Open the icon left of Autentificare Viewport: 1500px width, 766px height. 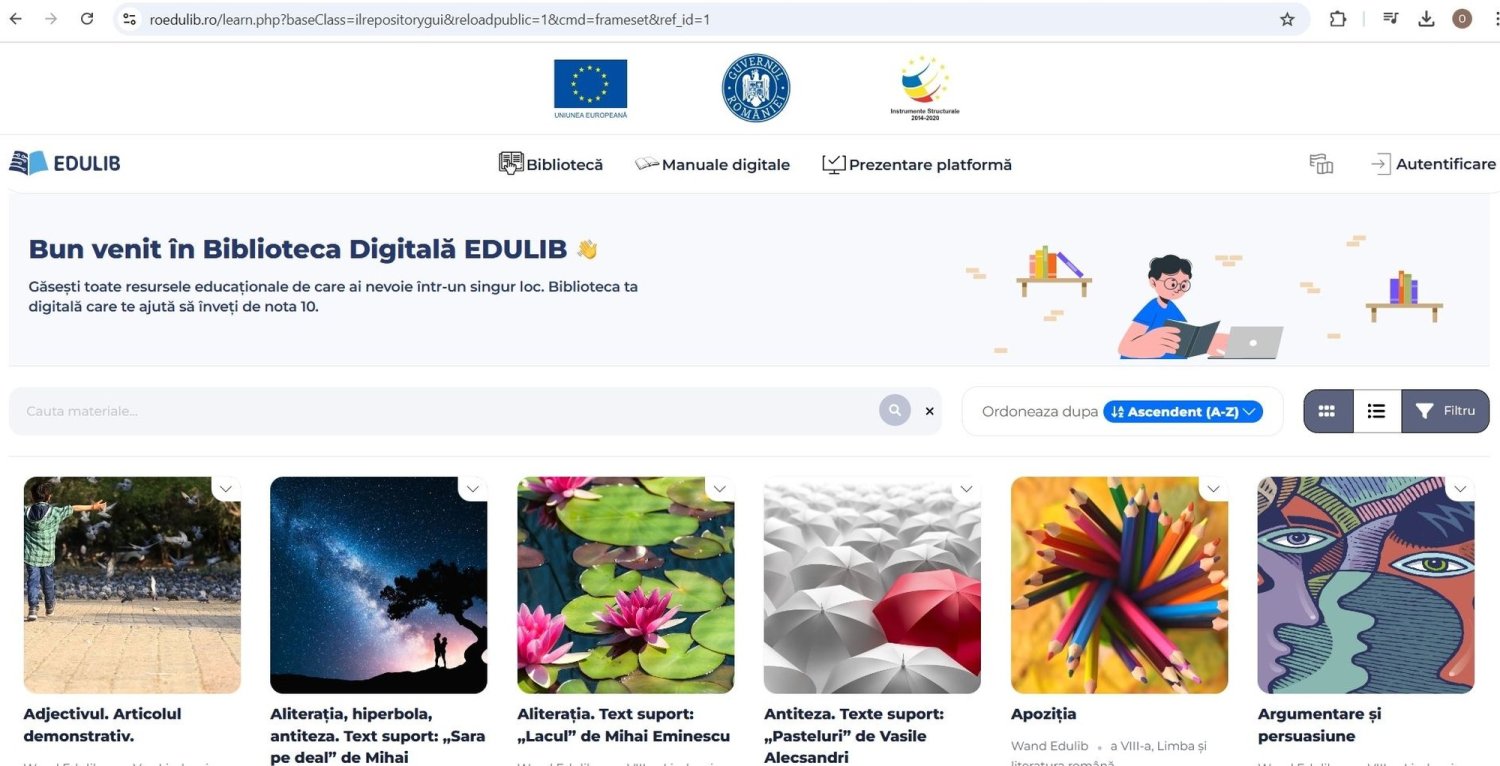1321,164
